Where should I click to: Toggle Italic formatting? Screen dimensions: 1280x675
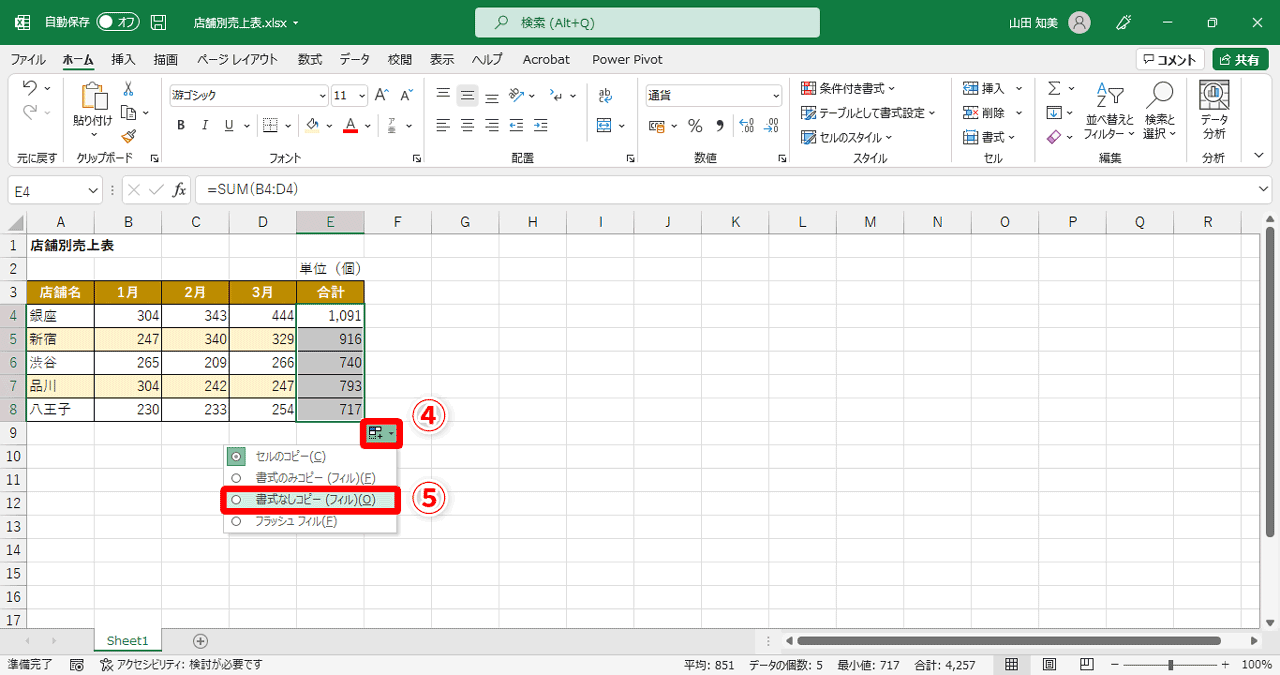[x=205, y=125]
